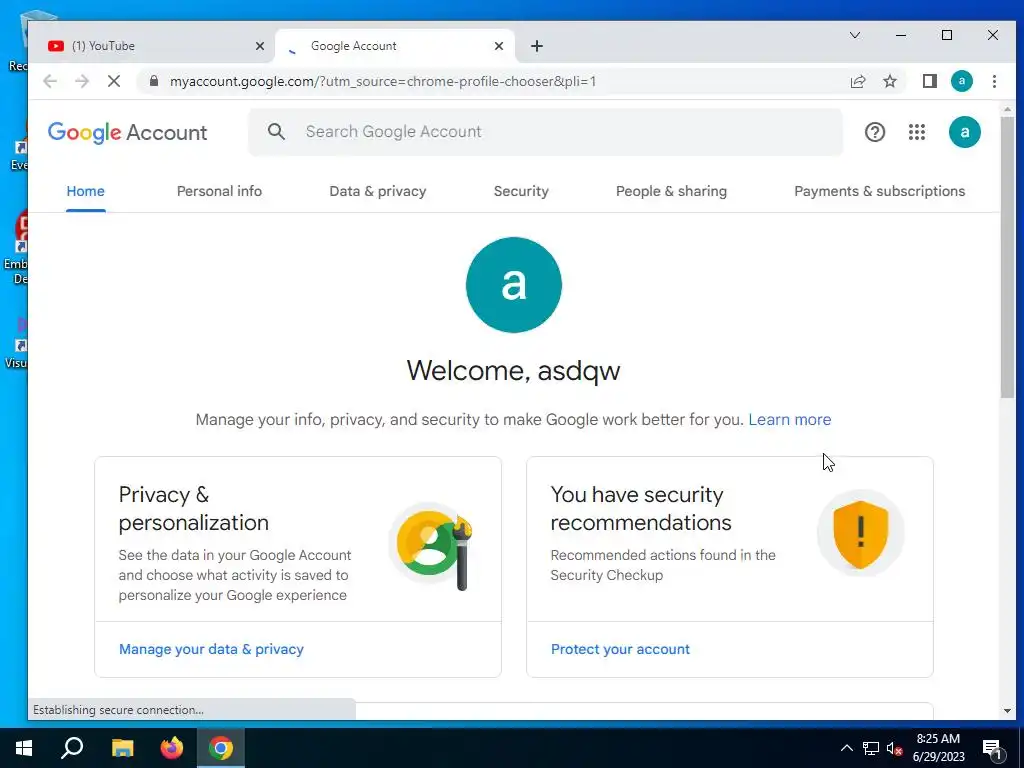The width and height of the screenshot is (1024, 768).
Task: Open Protect your account link
Action: (620, 649)
